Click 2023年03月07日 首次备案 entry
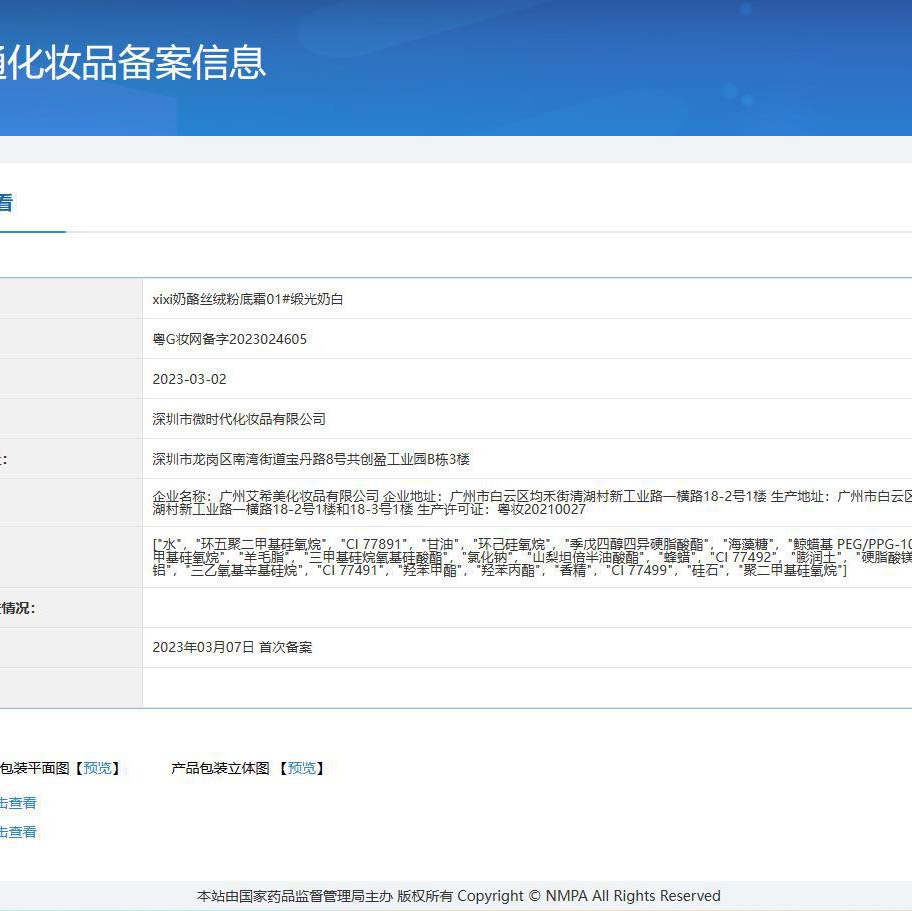Viewport: 912px width, 911px height. pyautogui.click(x=232, y=647)
